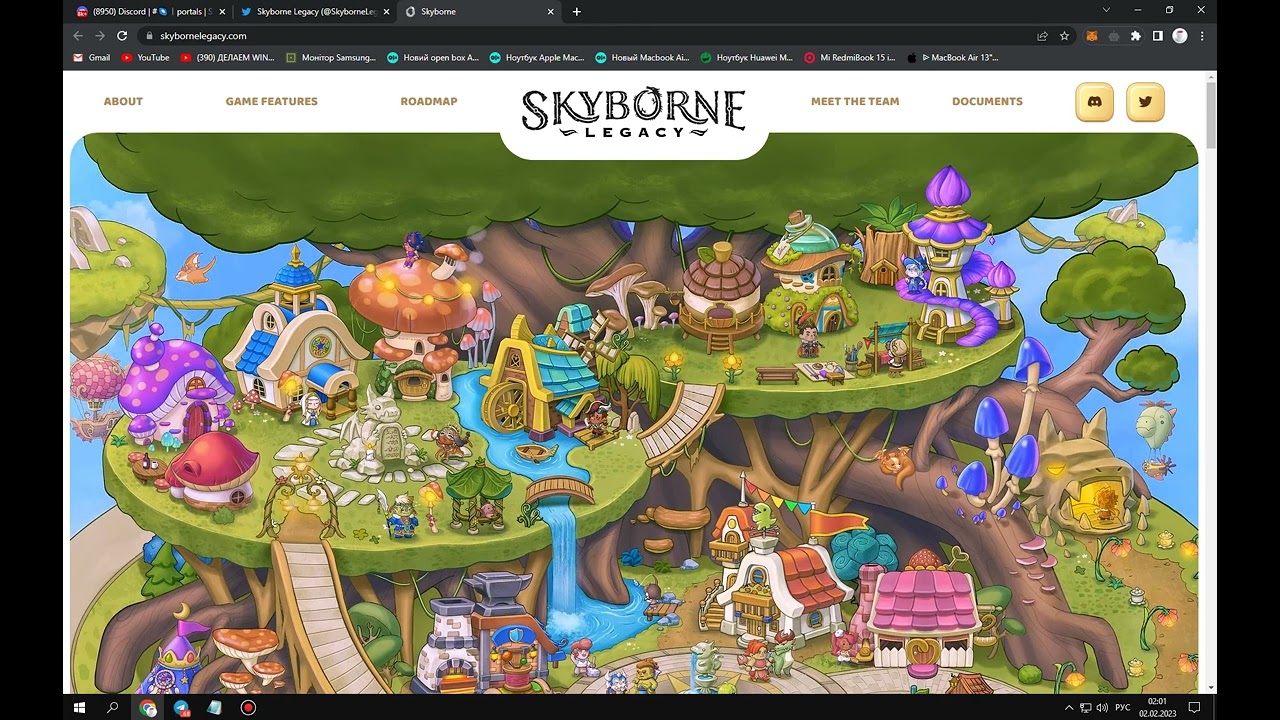The width and height of the screenshot is (1280, 720).
Task: Open GAME FEATURES in site navigation
Action: coord(271,101)
